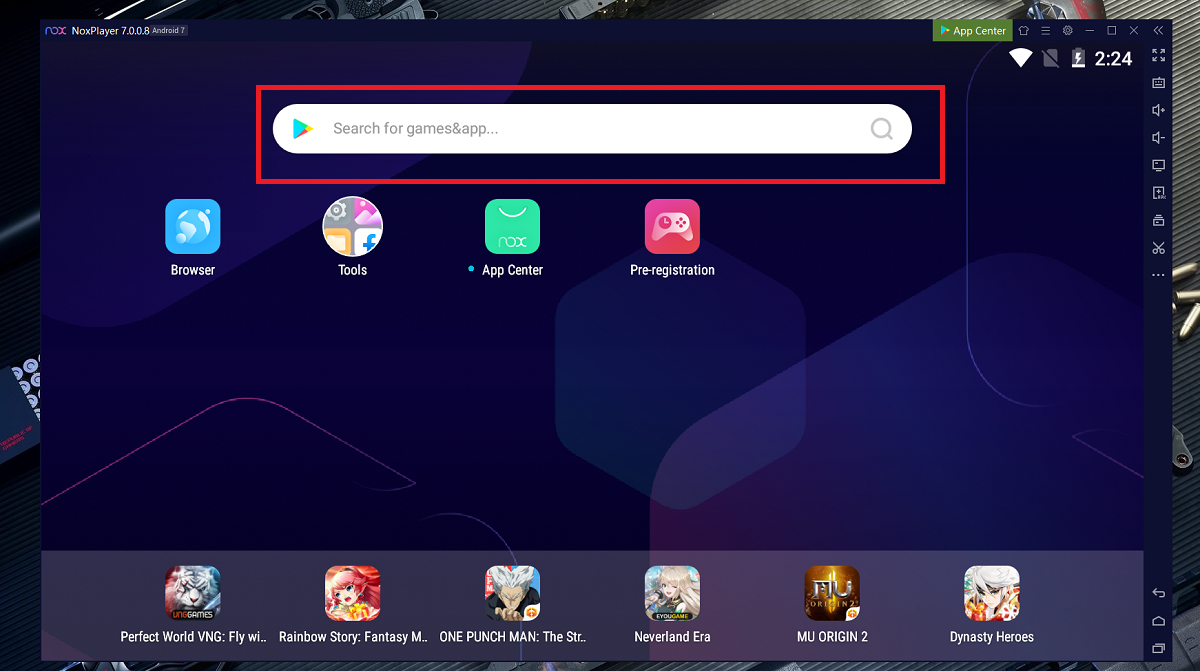Click the screen monitor icon in sidebar

(x=1158, y=165)
